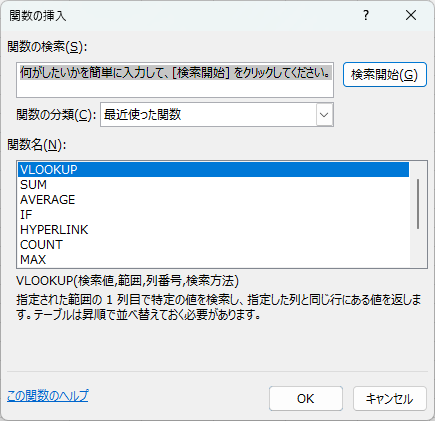The image size is (435, 421).
Task: Click the キャンセル button
Action: [390, 399]
